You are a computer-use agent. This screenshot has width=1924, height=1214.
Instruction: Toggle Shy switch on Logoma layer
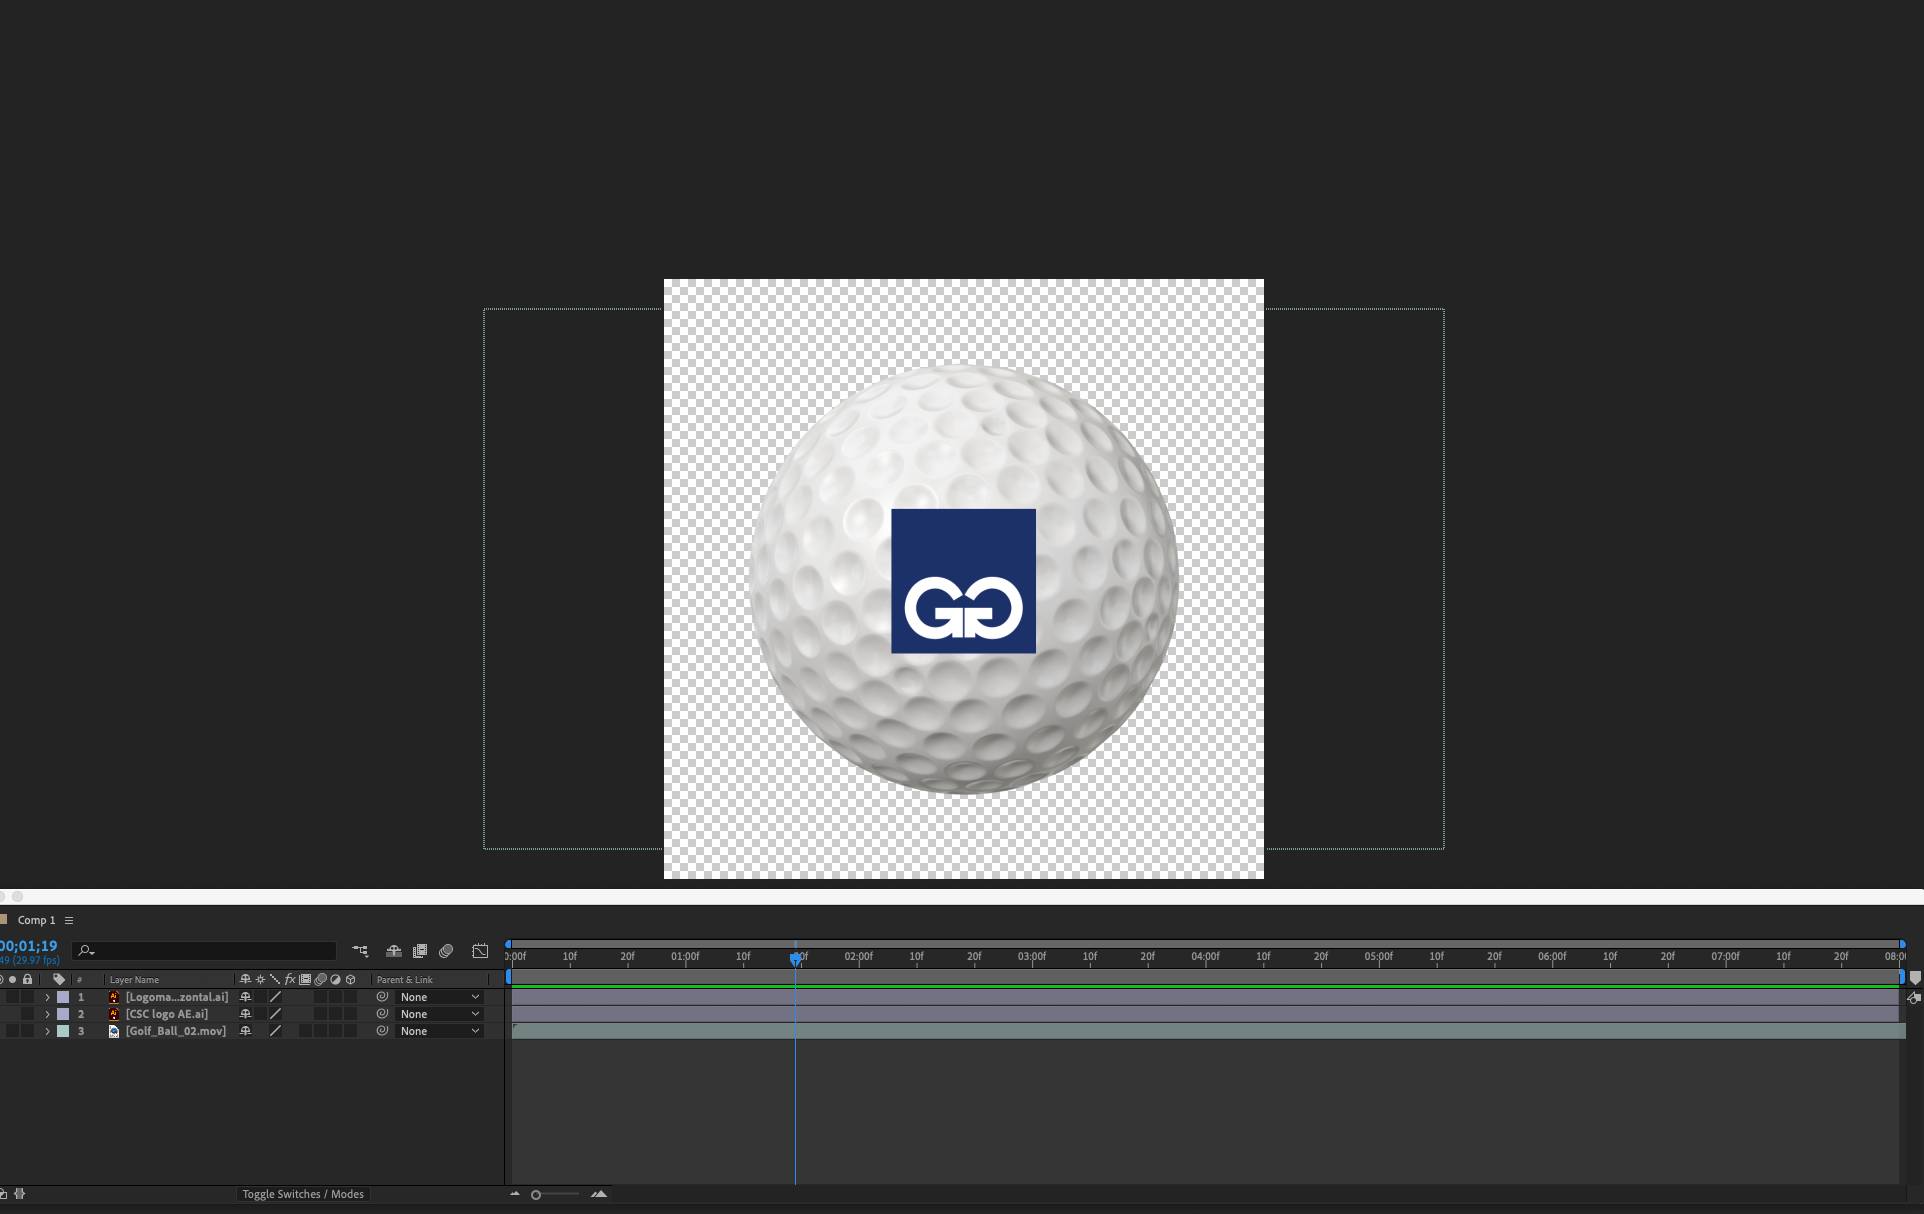245,997
